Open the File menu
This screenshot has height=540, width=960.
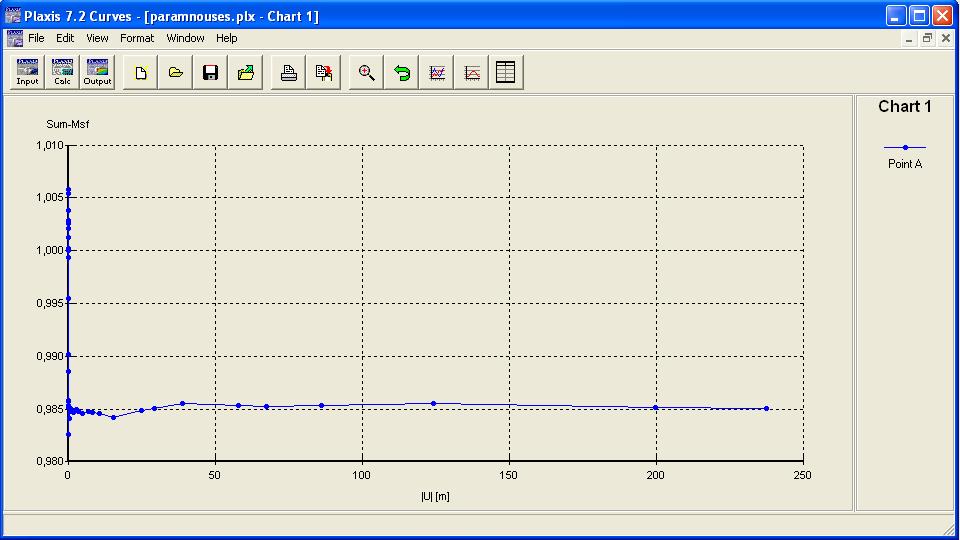[36, 38]
